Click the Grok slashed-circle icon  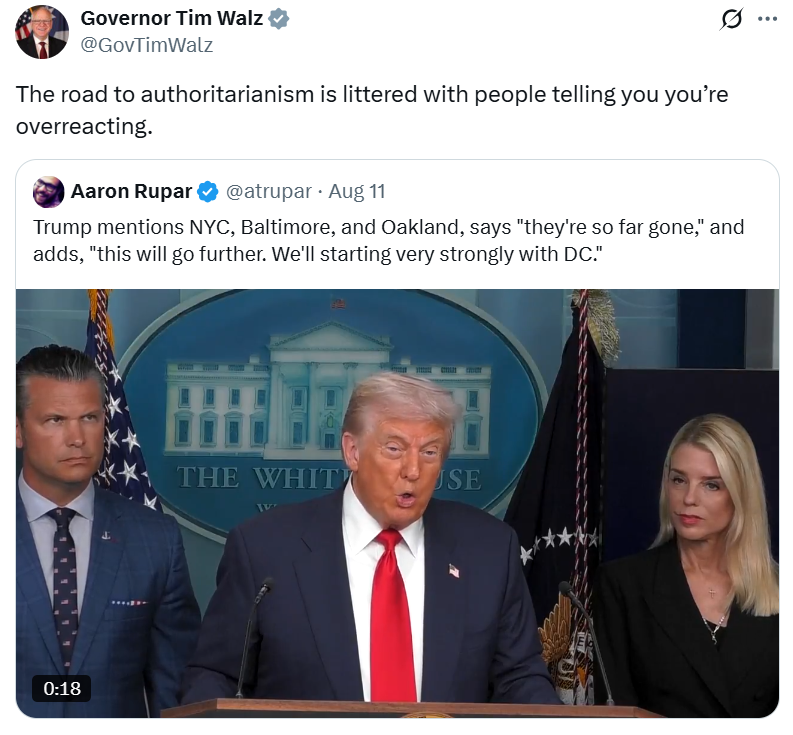pyautogui.click(x=731, y=19)
